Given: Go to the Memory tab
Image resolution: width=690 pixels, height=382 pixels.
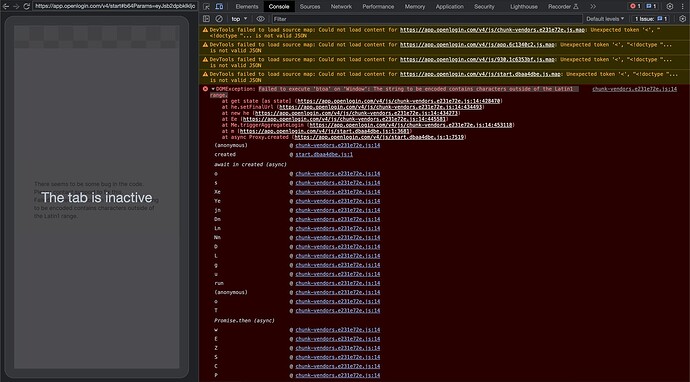Looking at the screenshot, I should pos(415,7).
